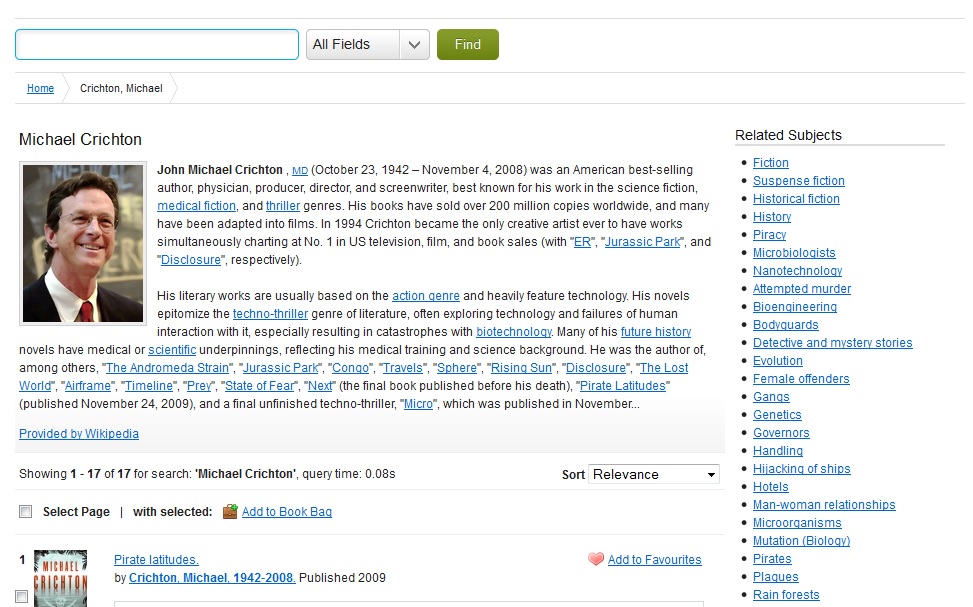Select the Governors subject
This screenshot has width=973, height=607.
coord(781,433)
